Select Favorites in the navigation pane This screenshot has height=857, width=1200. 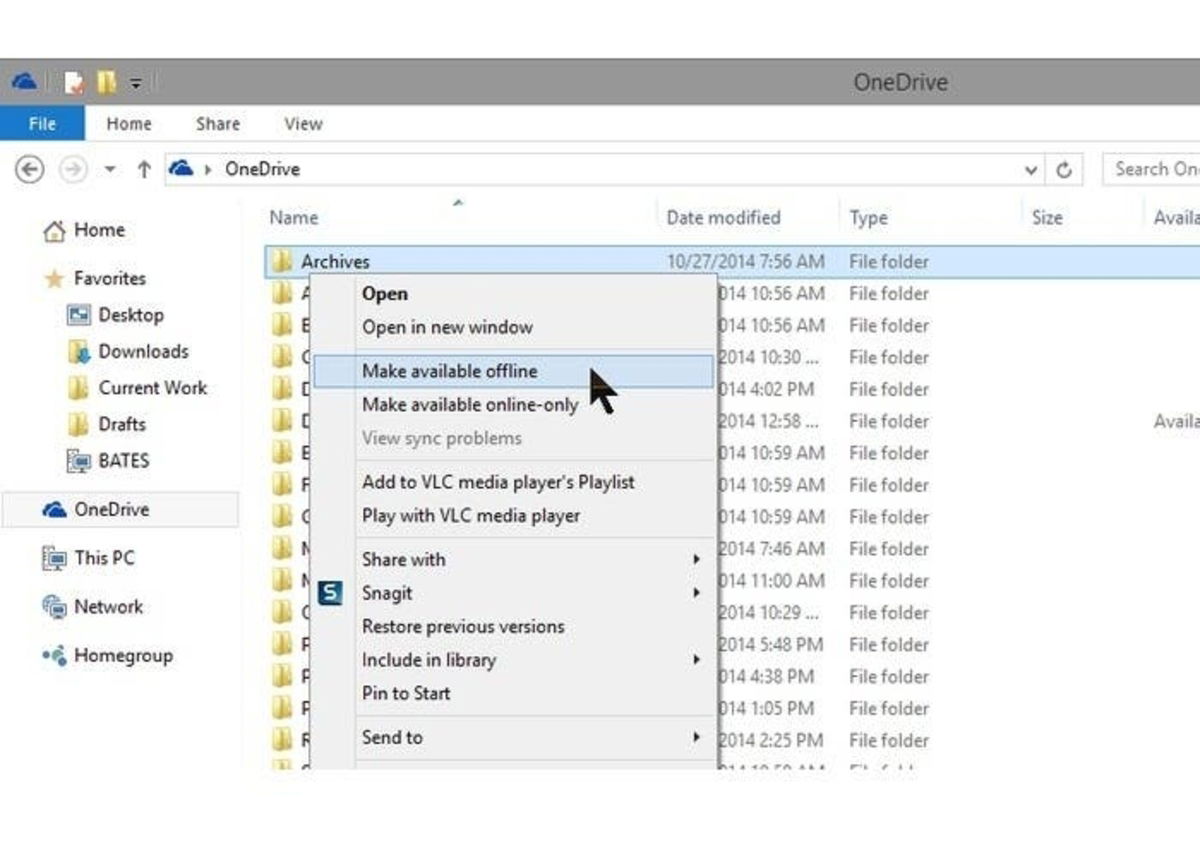[x=110, y=278]
